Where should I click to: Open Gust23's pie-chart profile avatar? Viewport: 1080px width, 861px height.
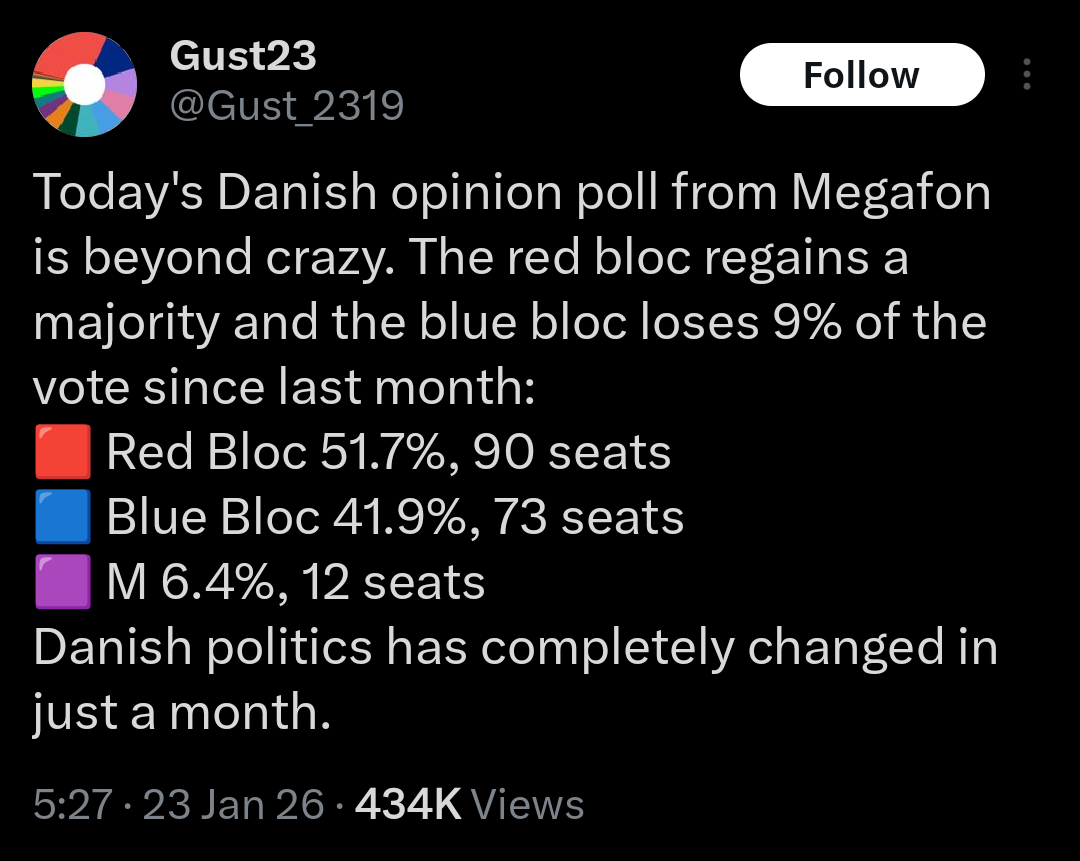[x=85, y=85]
